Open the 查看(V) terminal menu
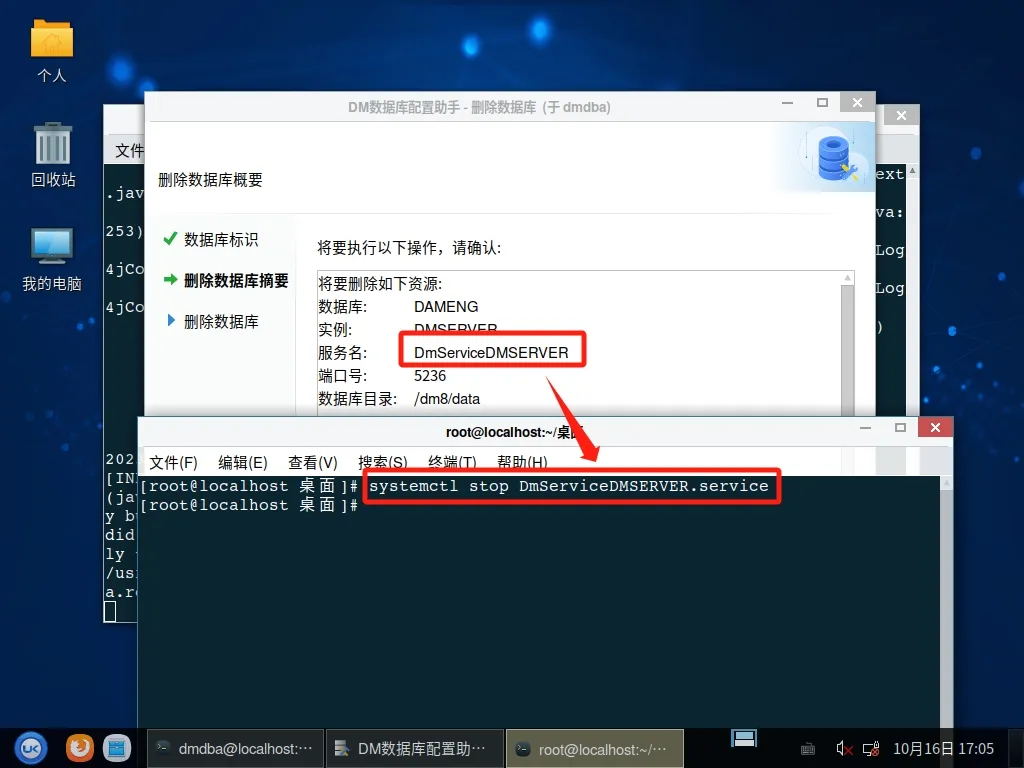This screenshot has height=768, width=1024. [x=313, y=462]
